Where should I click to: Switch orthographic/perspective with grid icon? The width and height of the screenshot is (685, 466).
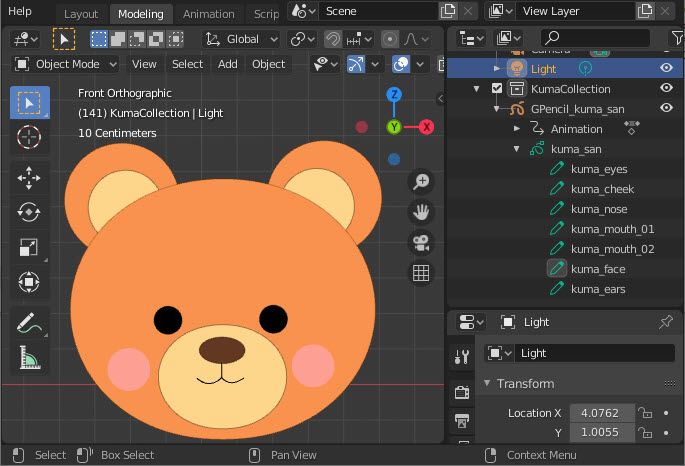tap(421, 273)
